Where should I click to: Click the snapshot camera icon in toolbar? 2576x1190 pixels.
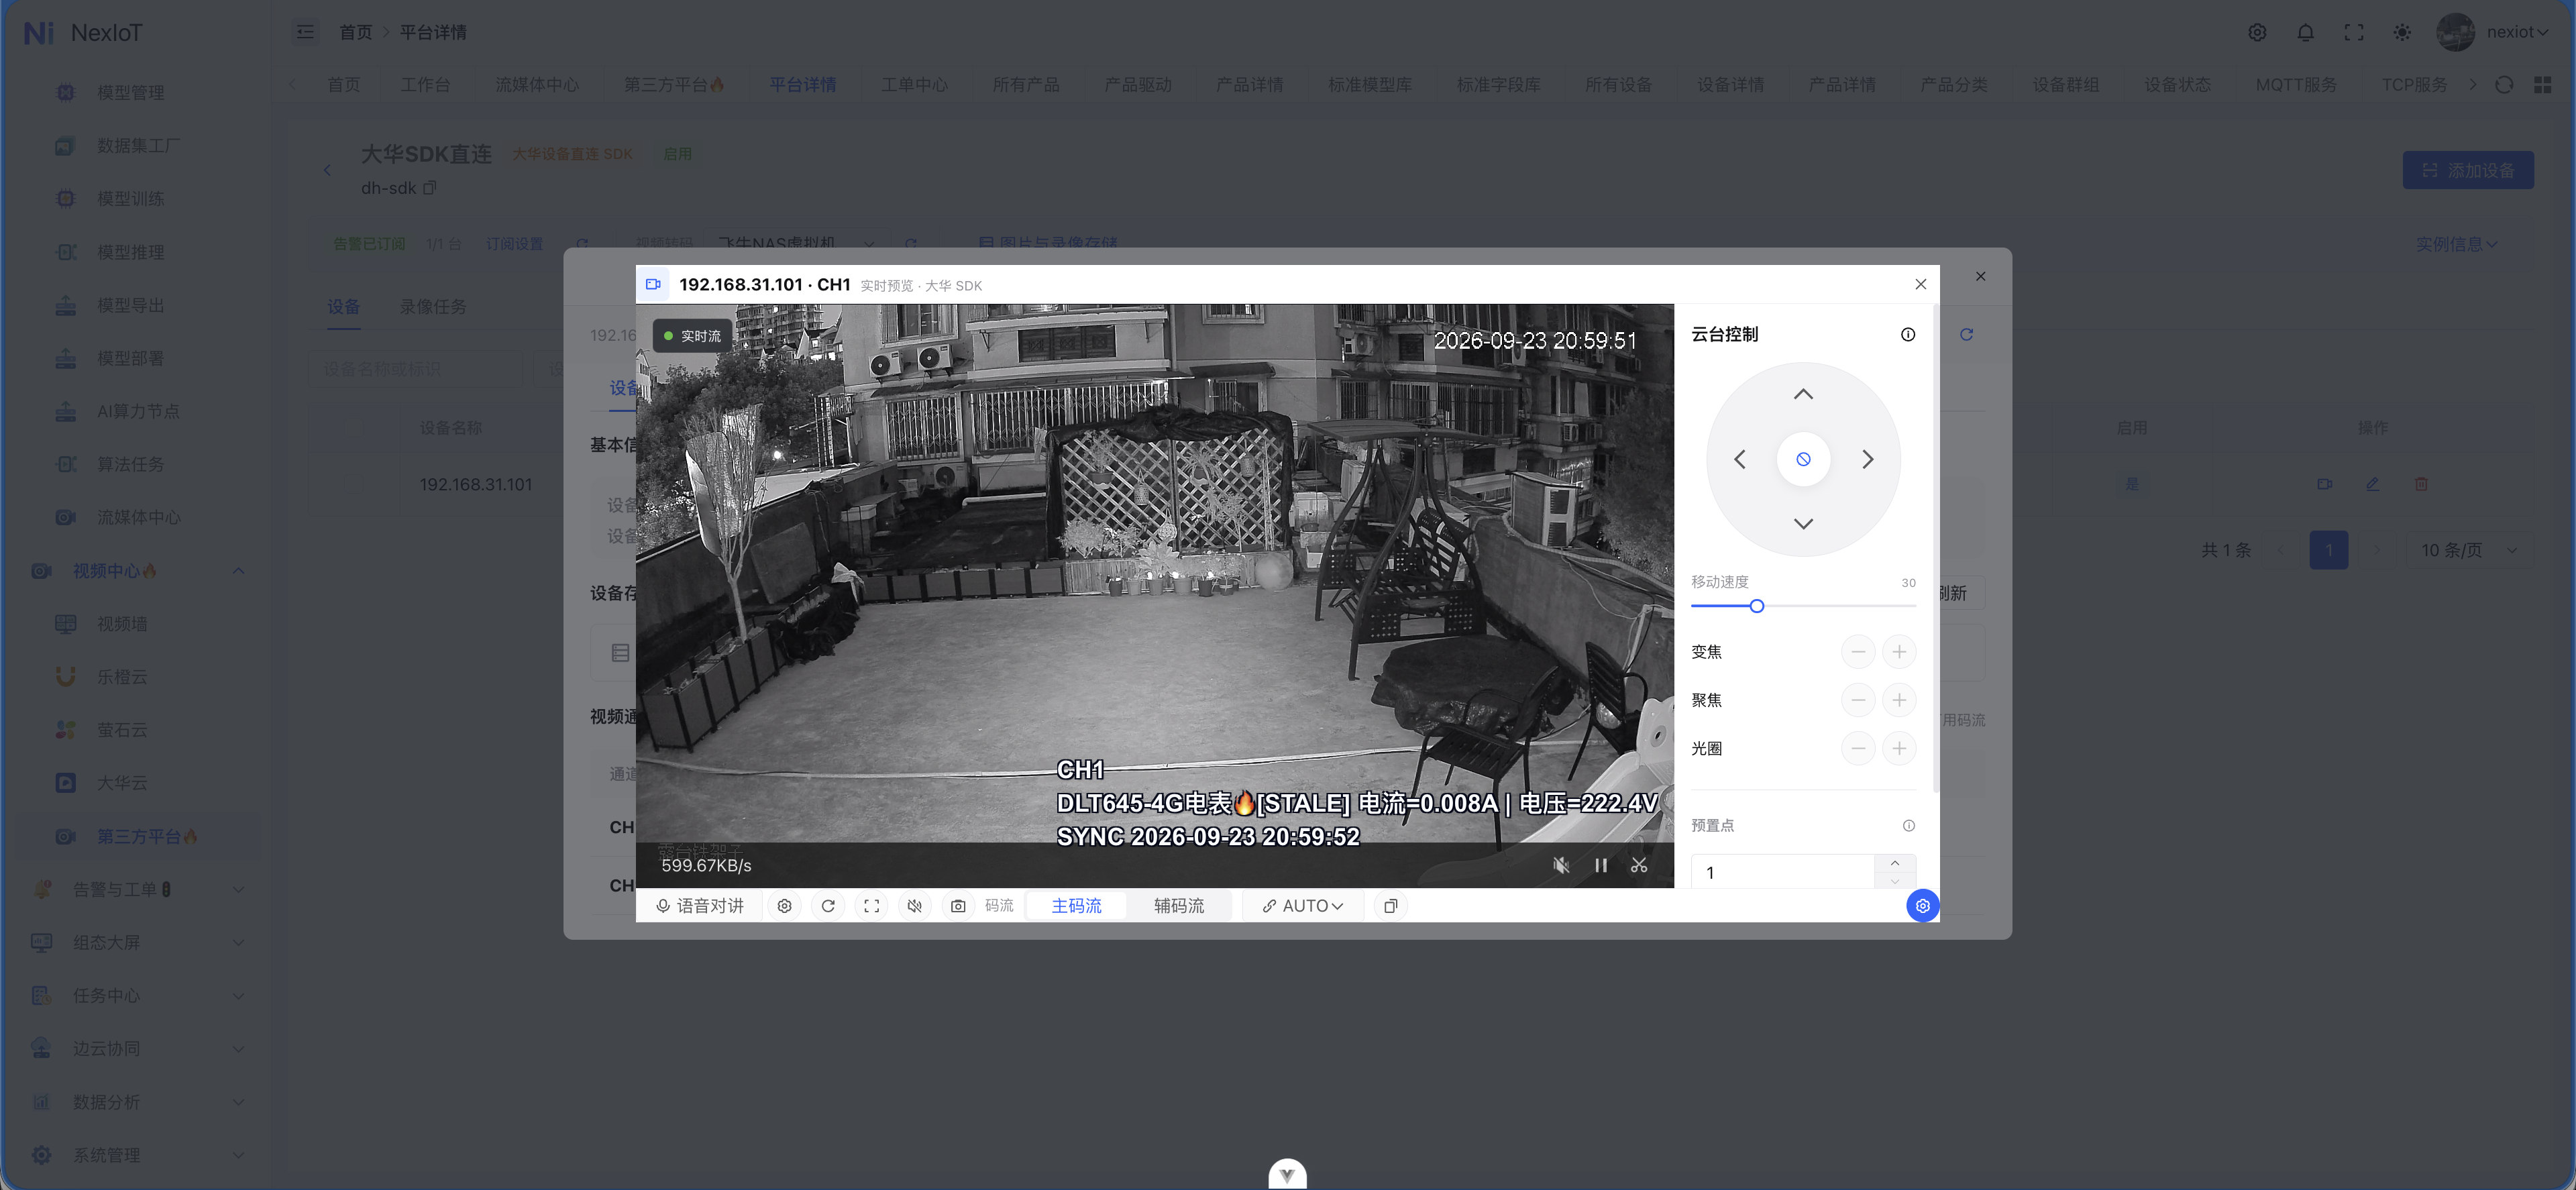tap(957, 905)
